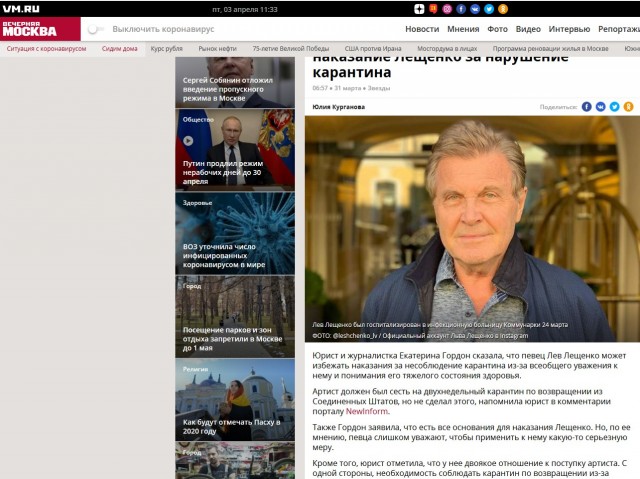Open Фото menu item
The image size is (640, 479).
coord(498,29)
